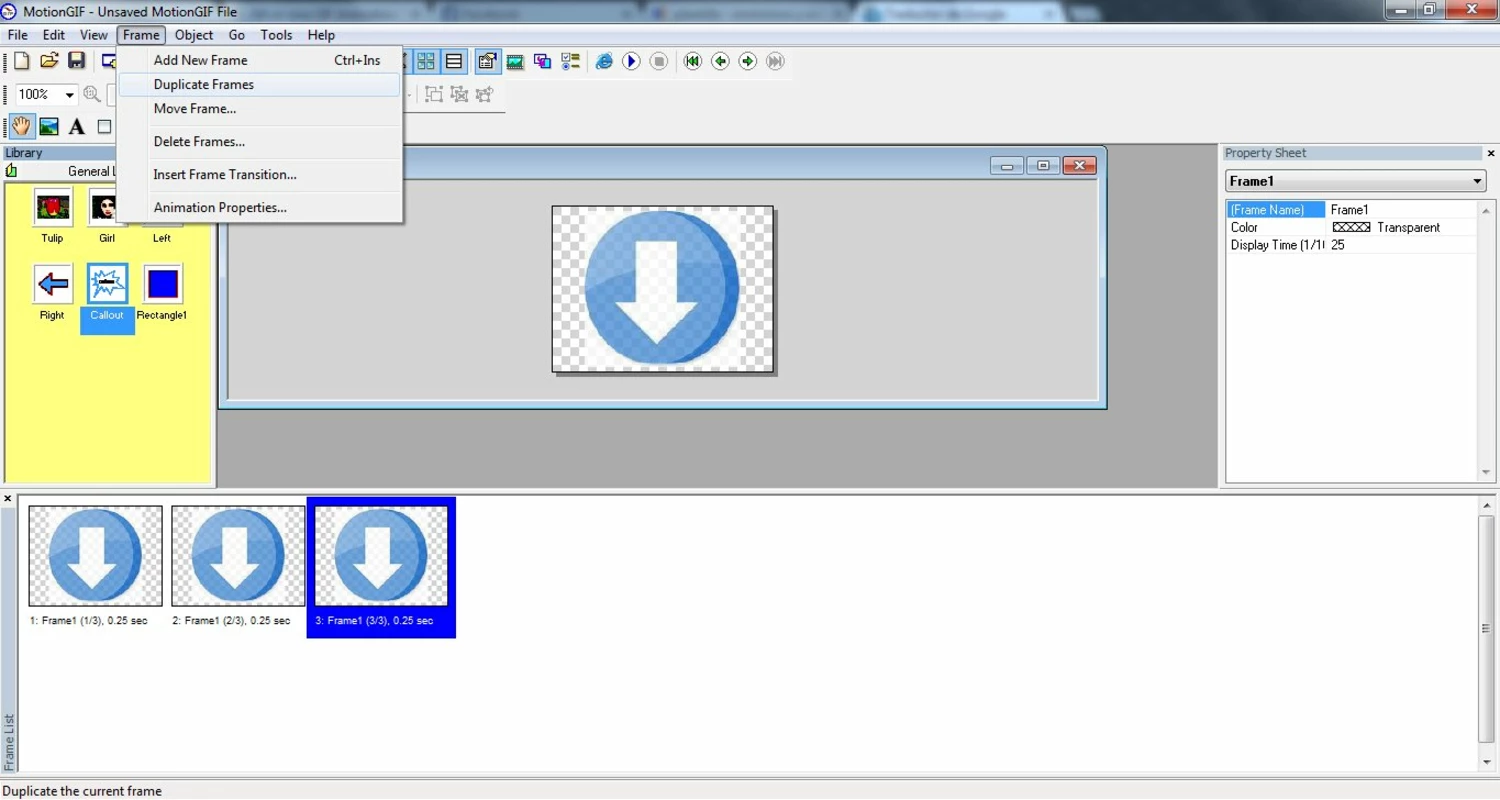The width and height of the screenshot is (1500, 800).
Task: Click the down-arrow image on canvas
Action: (662, 288)
